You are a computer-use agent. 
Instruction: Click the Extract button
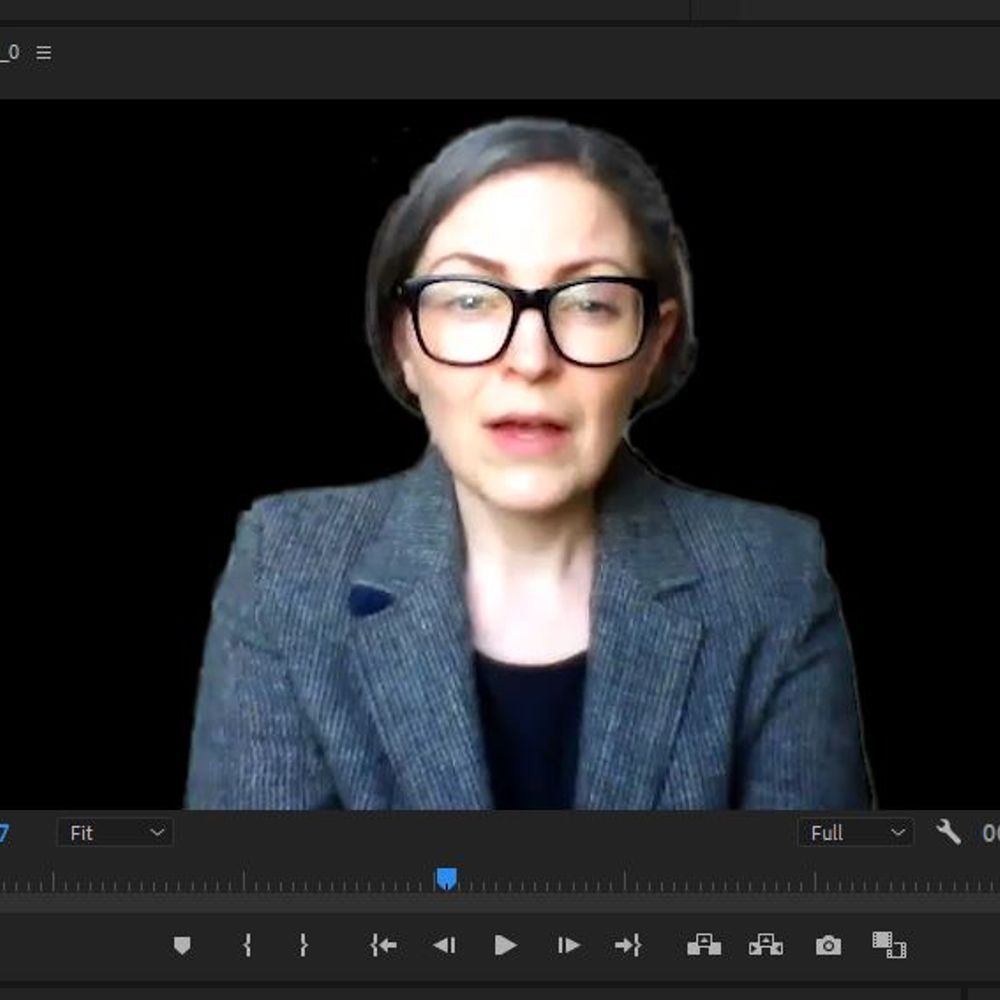click(765, 945)
